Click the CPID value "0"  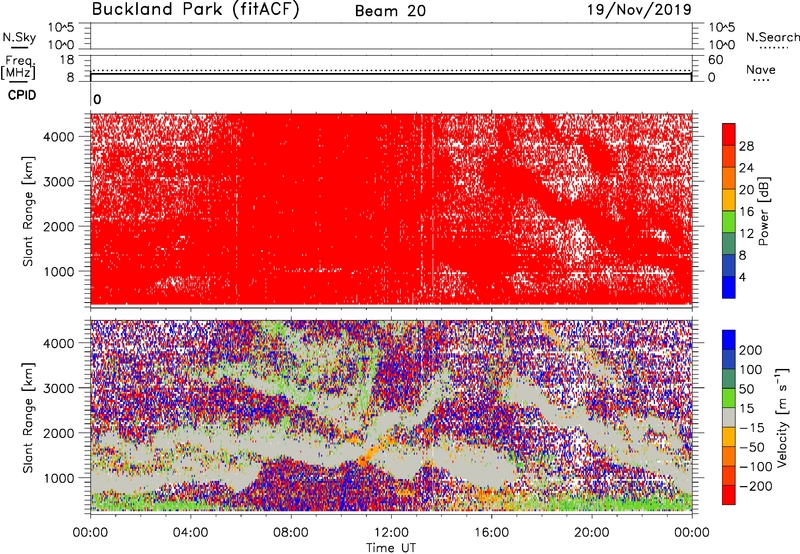(x=97, y=100)
